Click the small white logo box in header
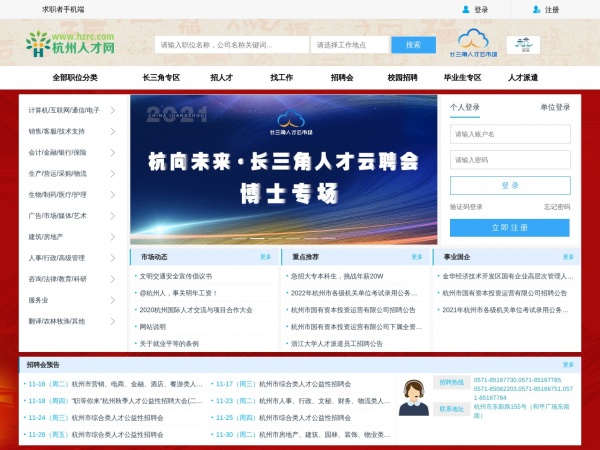 [x=523, y=45]
